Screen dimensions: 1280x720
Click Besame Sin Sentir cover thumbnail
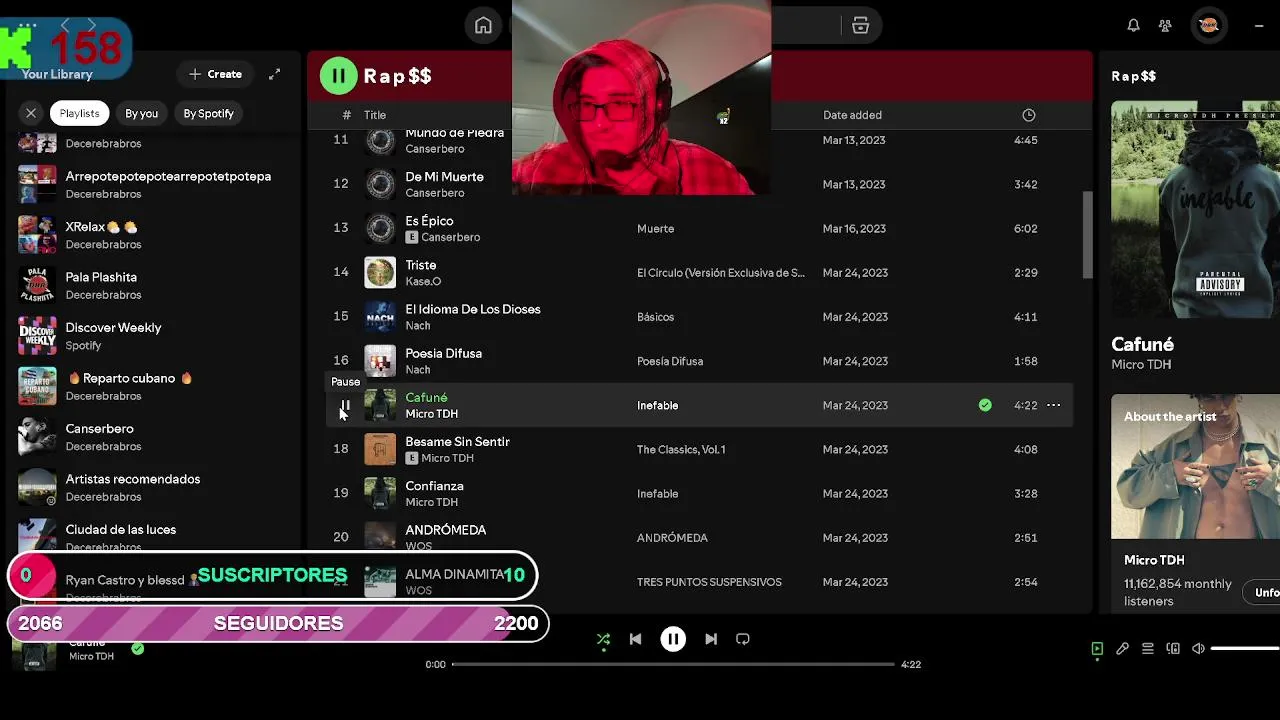pyautogui.click(x=380, y=449)
